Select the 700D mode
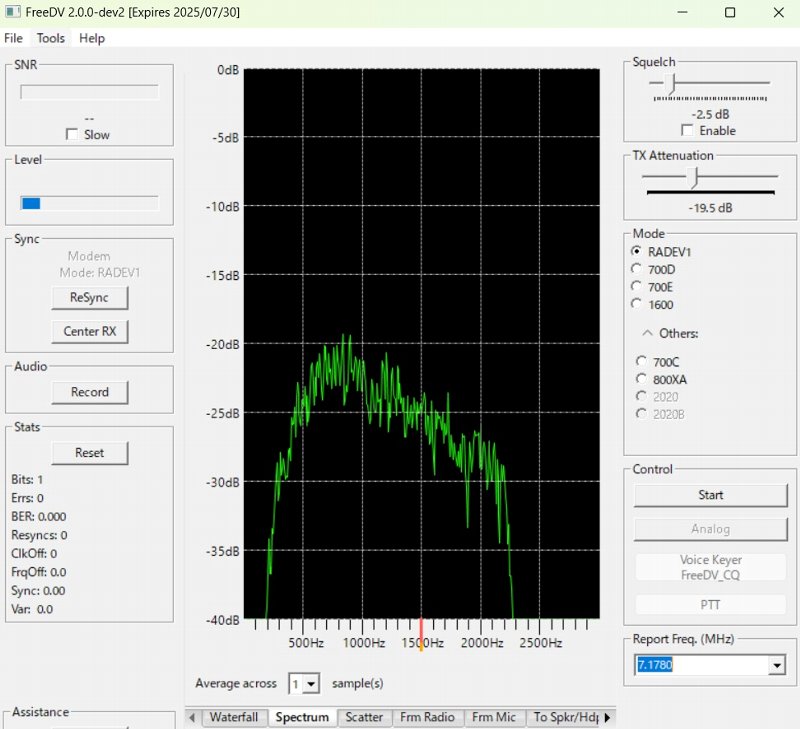This screenshot has height=729, width=800. [x=636, y=269]
